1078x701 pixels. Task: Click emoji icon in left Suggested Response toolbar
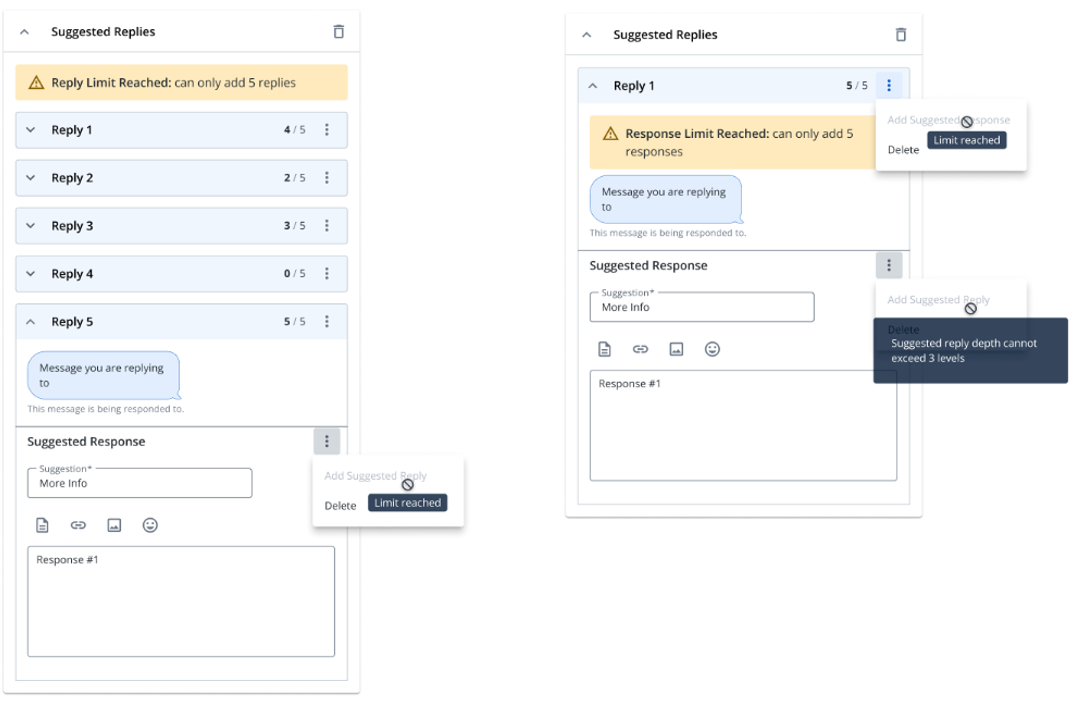[150, 525]
